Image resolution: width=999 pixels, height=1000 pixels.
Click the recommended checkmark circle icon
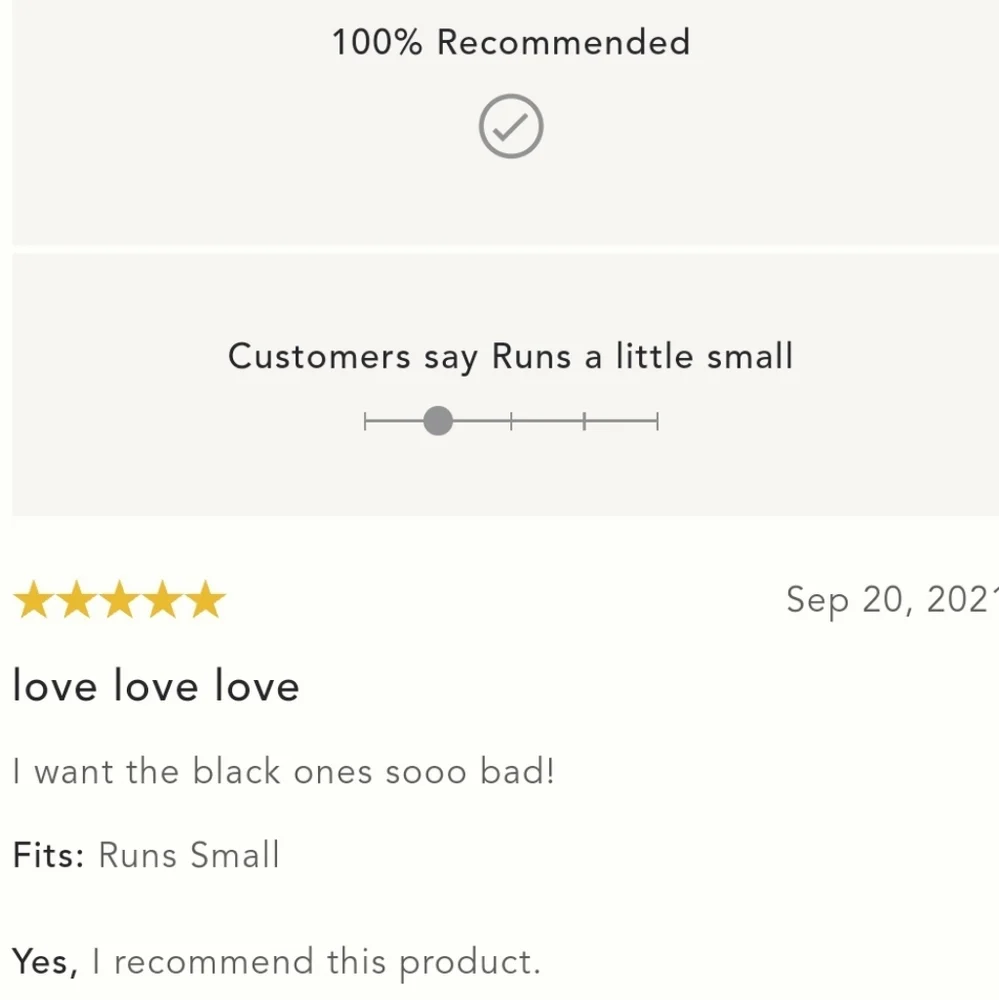(511, 126)
